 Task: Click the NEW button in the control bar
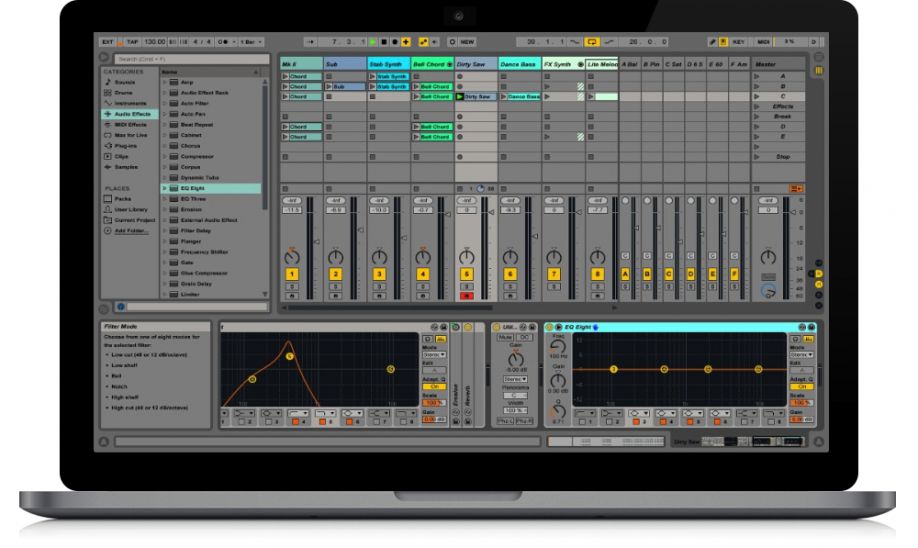coord(467,42)
